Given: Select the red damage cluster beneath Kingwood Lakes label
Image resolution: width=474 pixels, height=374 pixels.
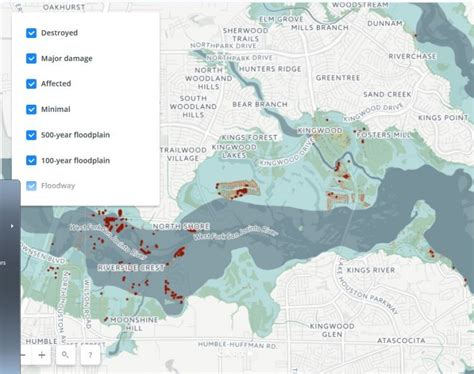Looking at the screenshot, I should coord(238,189).
